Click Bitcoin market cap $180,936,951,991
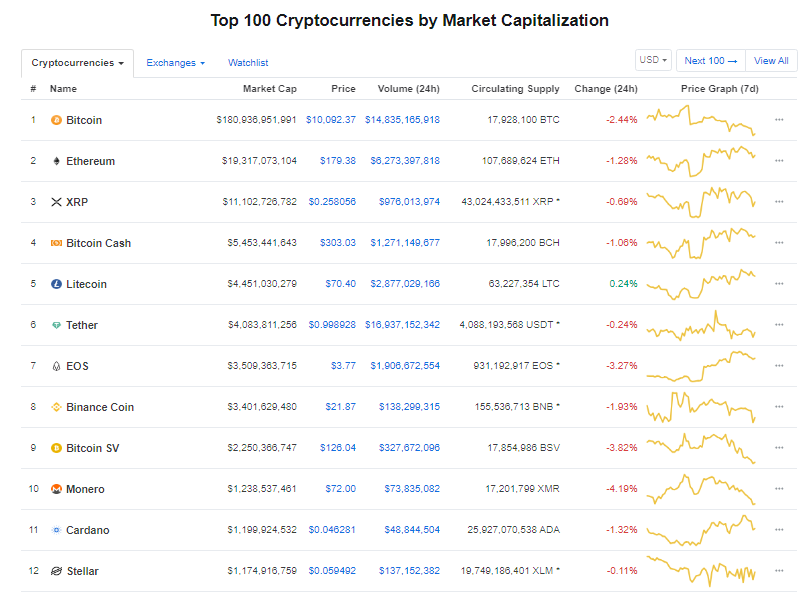The width and height of the screenshot is (812, 593). [x=256, y=120]
